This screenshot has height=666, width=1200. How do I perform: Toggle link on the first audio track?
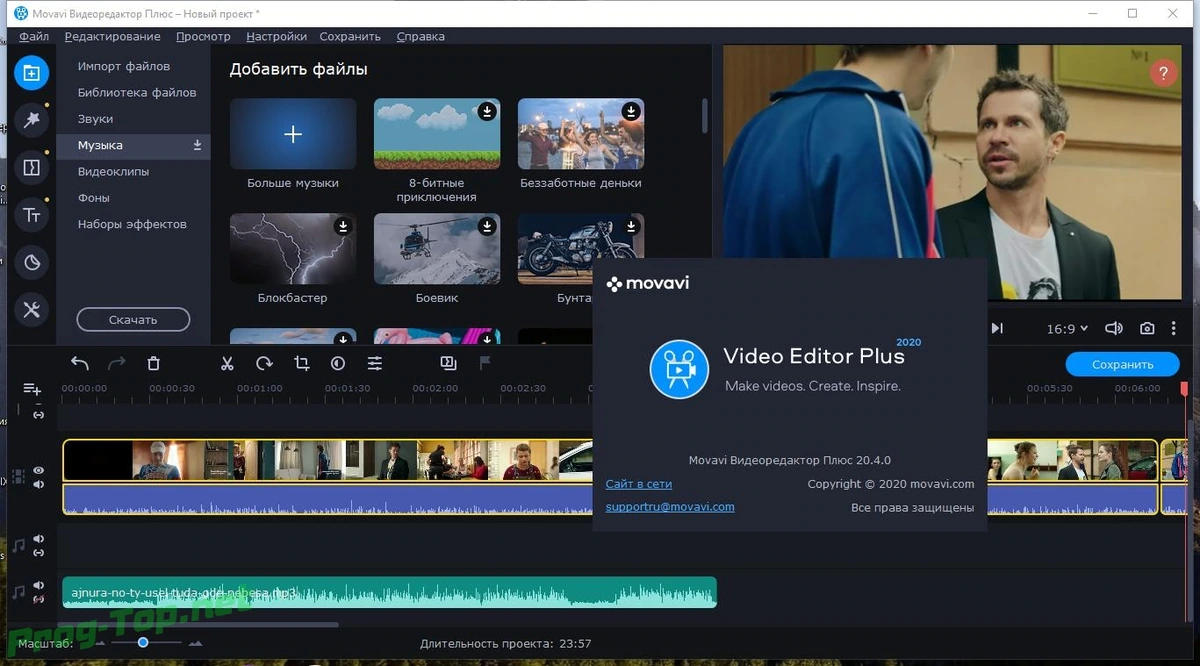point(38,552)
